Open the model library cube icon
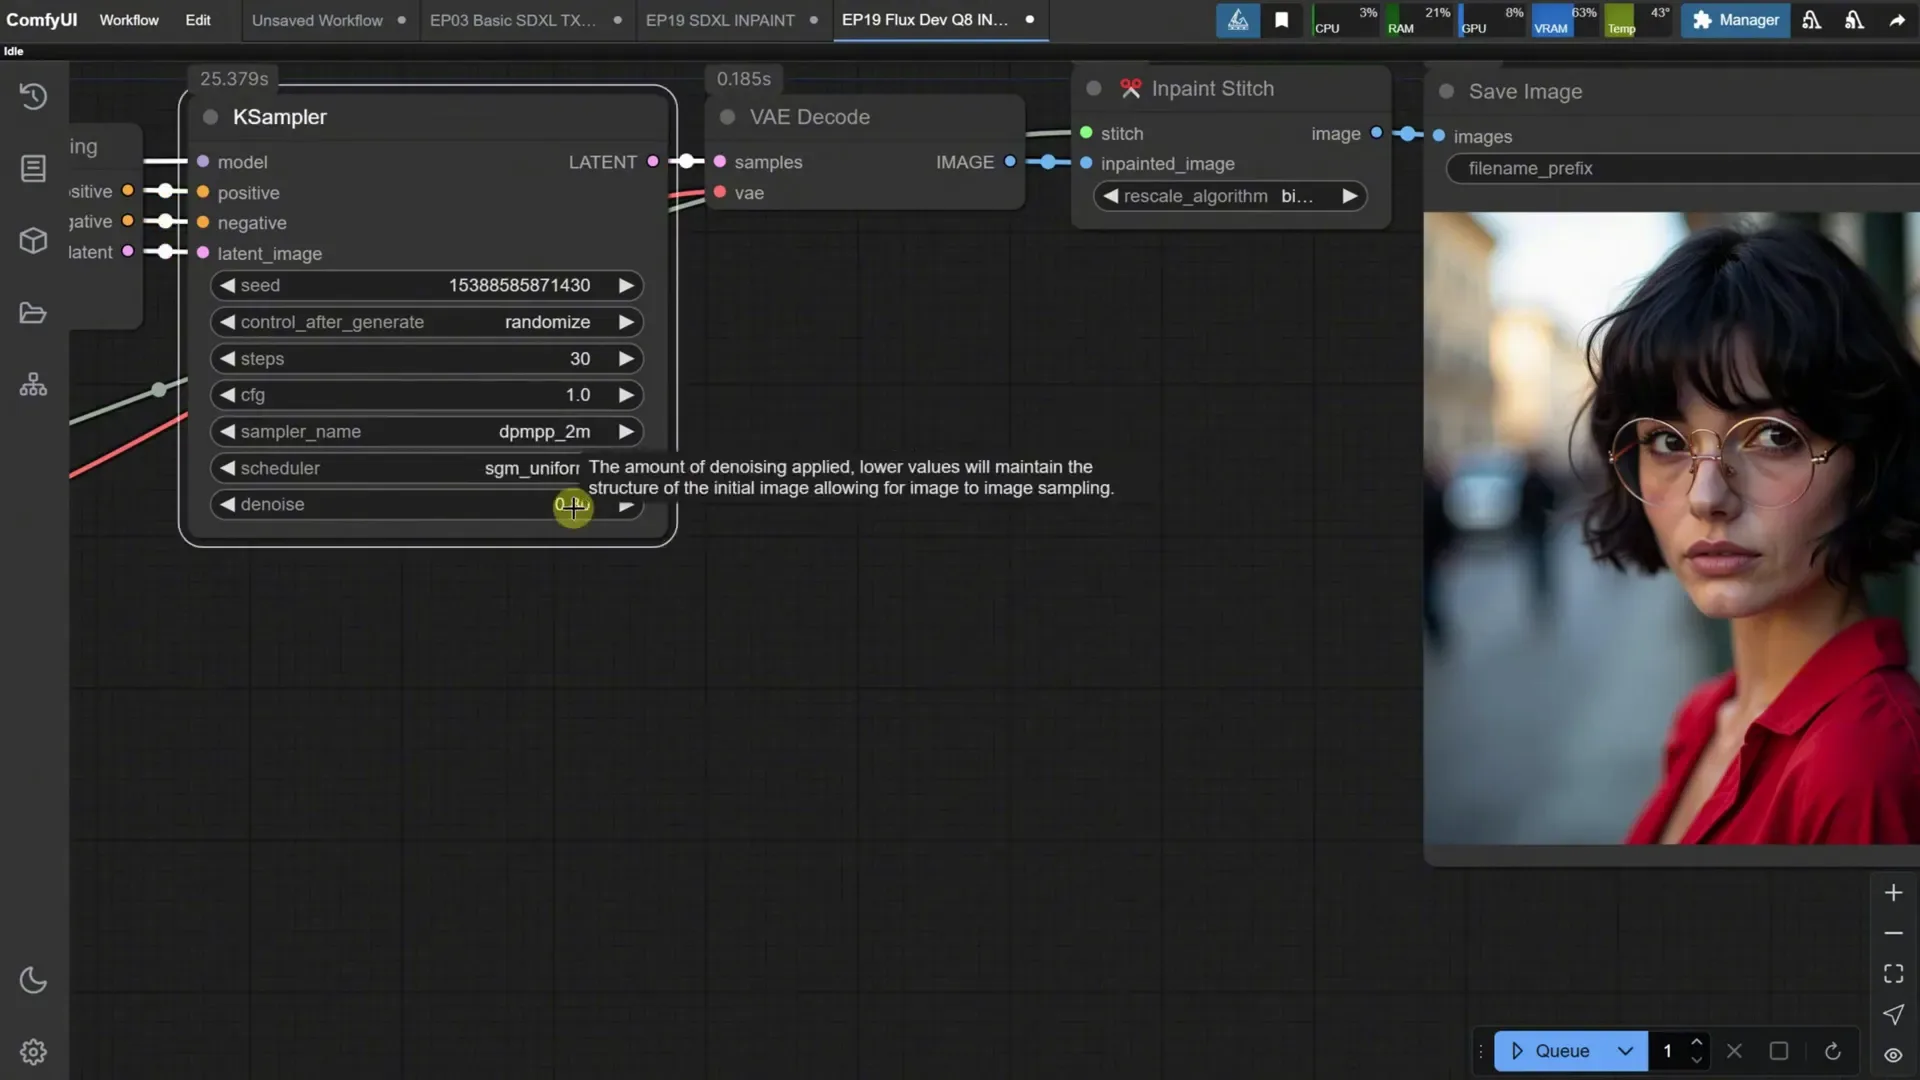The width and height of the screenshot is (1920, 1080). click(x=33, y=240)
